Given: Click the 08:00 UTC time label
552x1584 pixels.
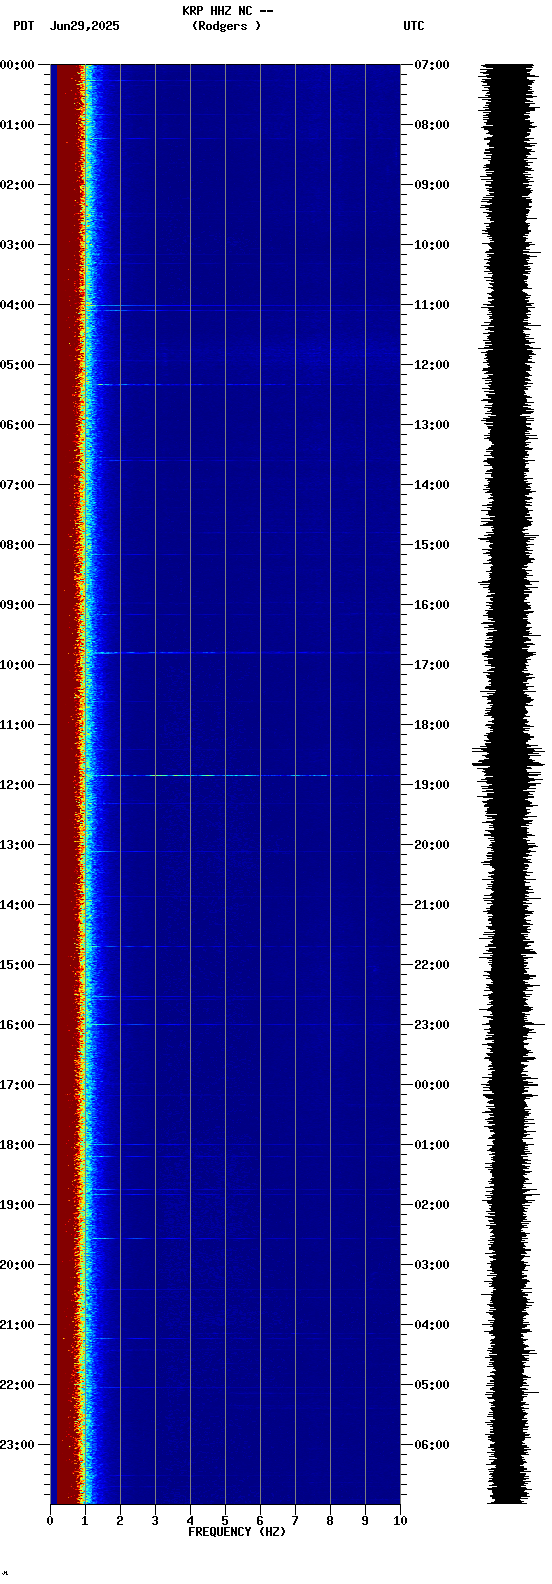Looking at the screenshot, I should 432,125.
